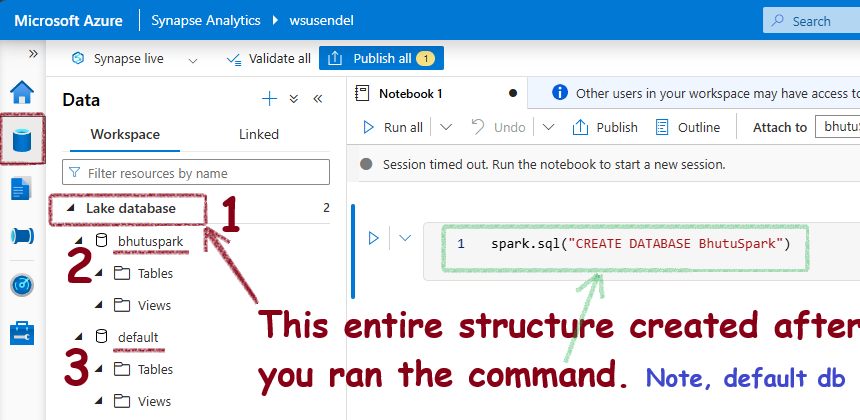The height and width of the screenshot is (420, 860).
Task: Click the bhutuspark database cylinder icon
Action: 101,240
